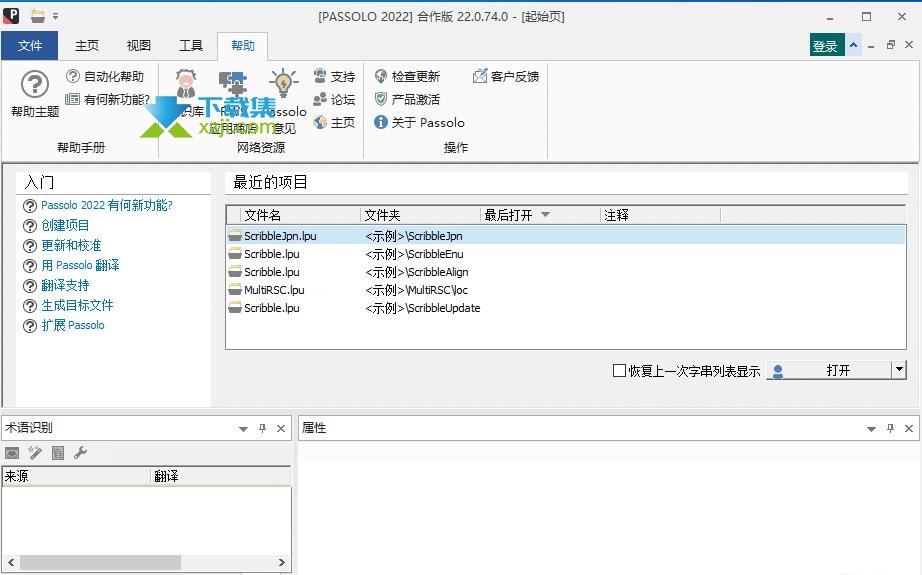Open 论坛 forum
Image resolution: width=922 pixels, height=575 pixels.
coord(334,99)
